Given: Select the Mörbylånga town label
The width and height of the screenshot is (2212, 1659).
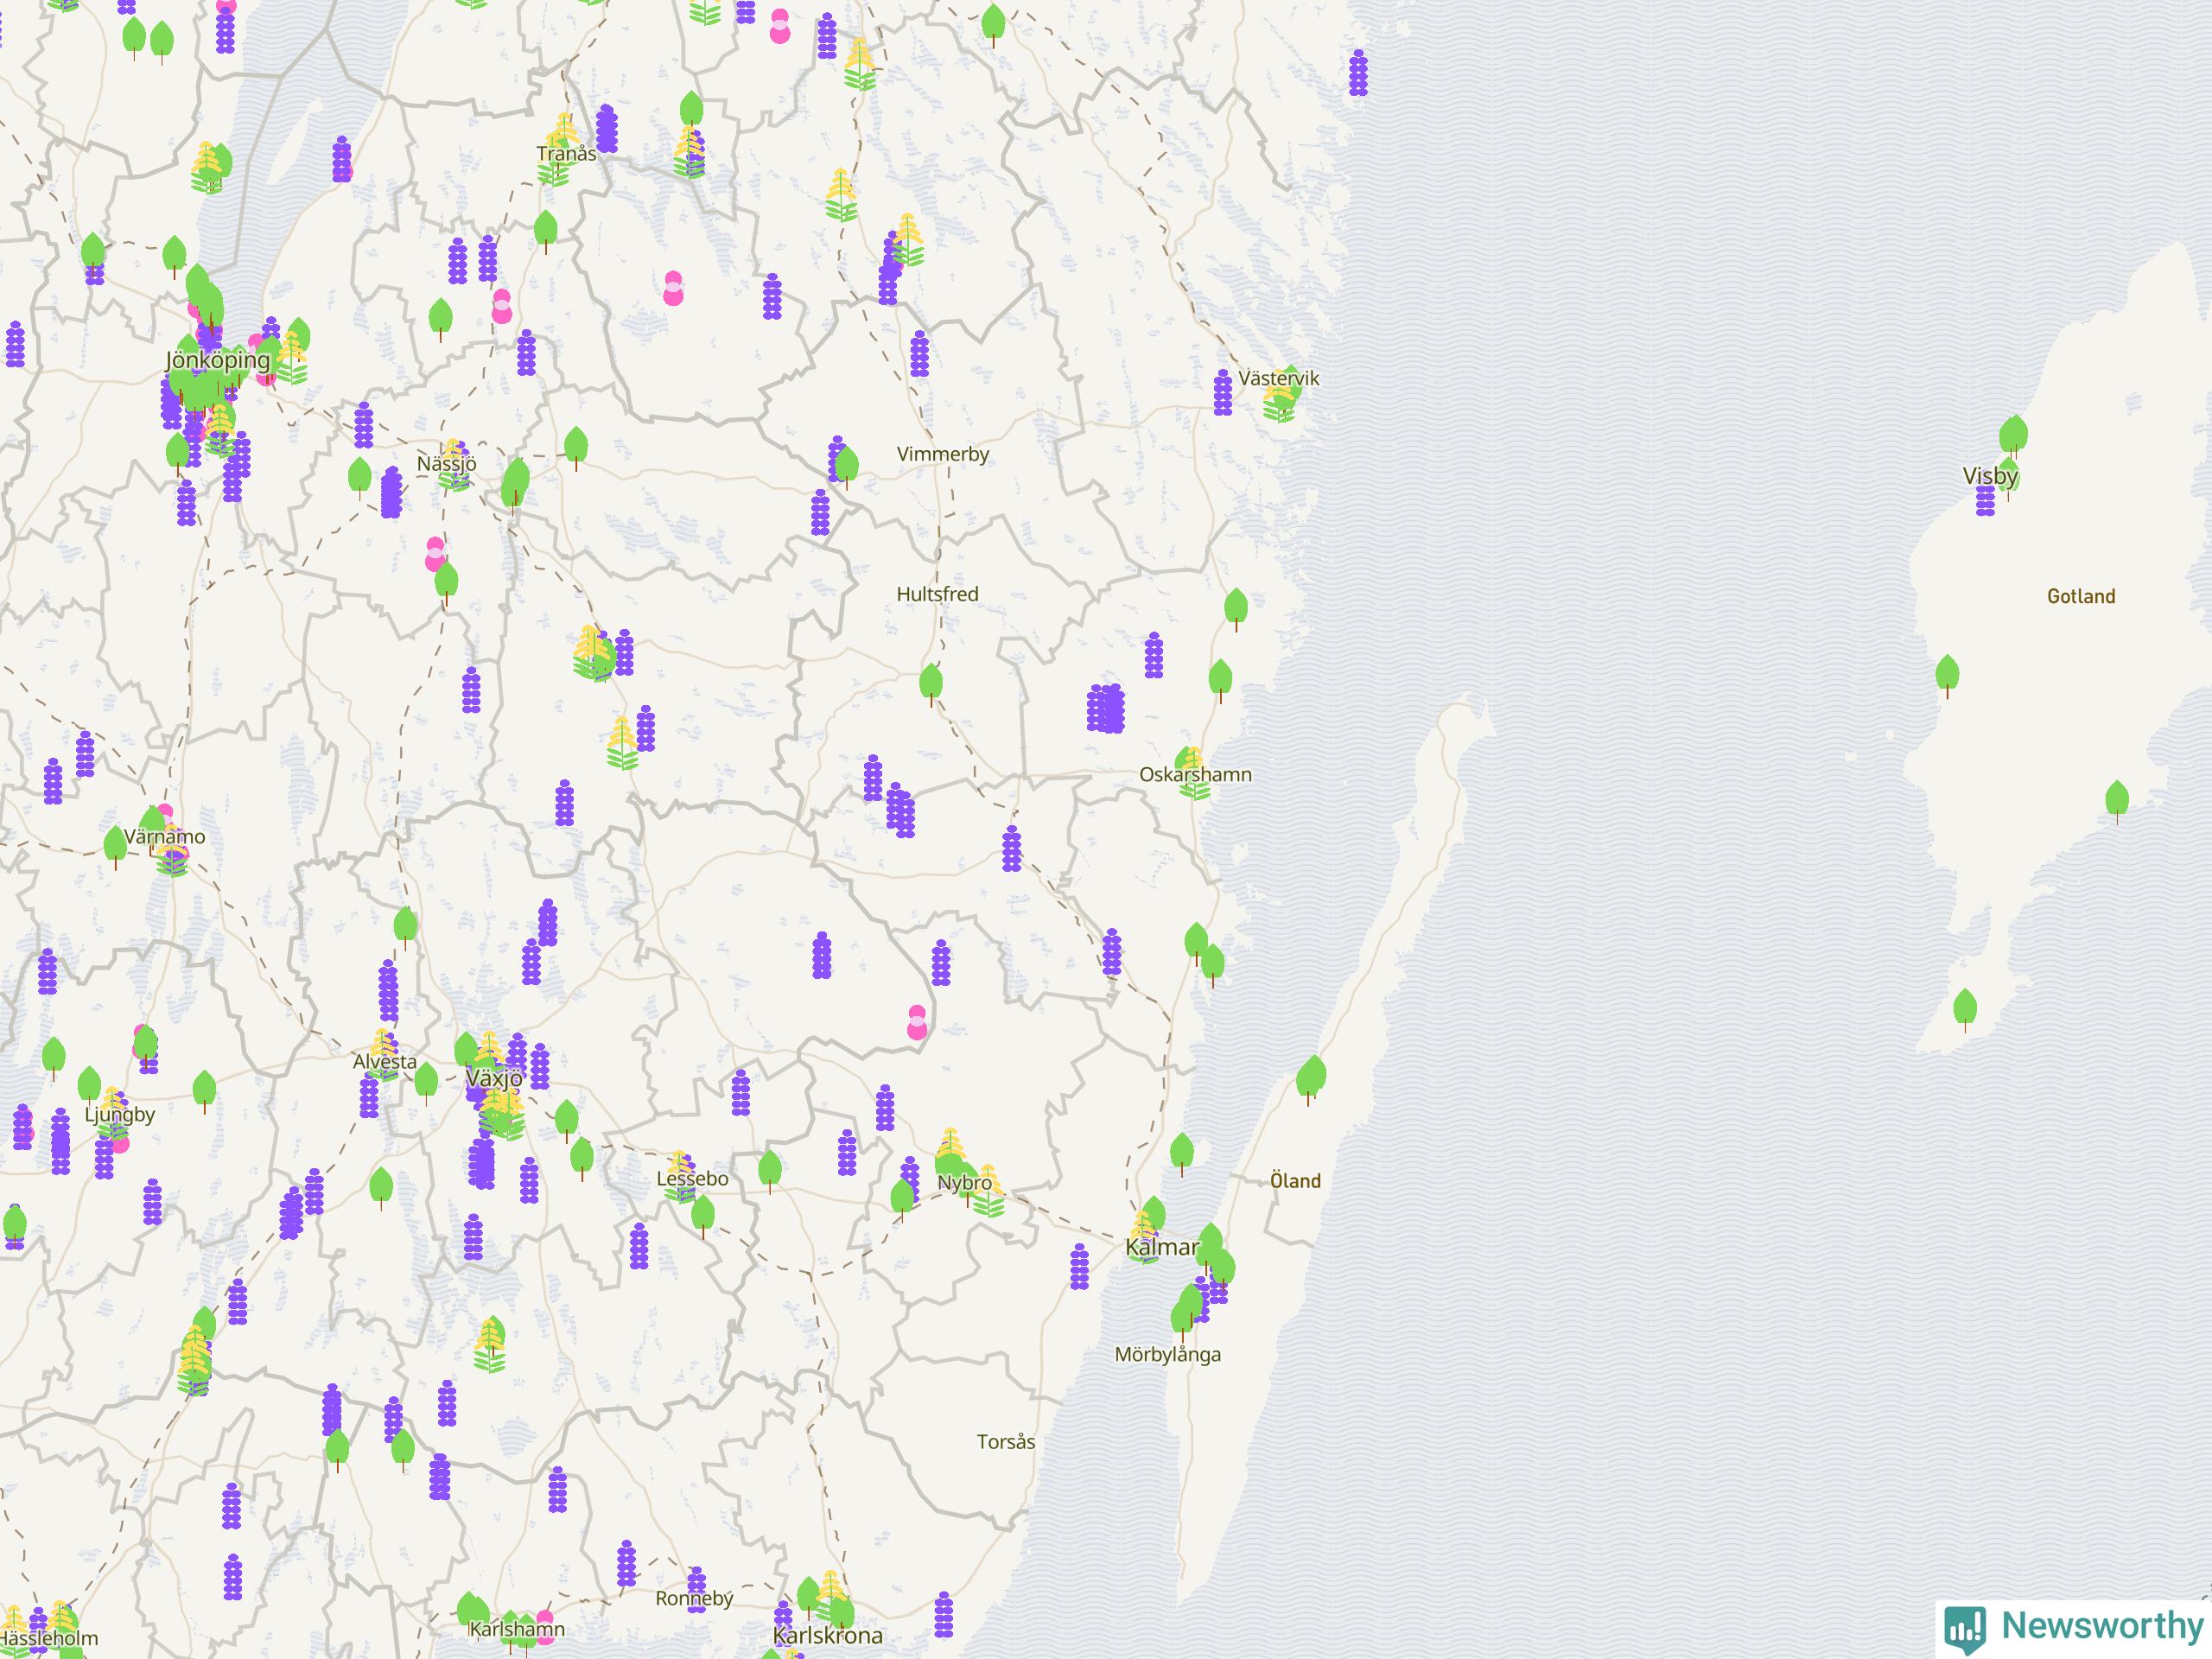Looking at the screenshot, I should 1168,1355.
